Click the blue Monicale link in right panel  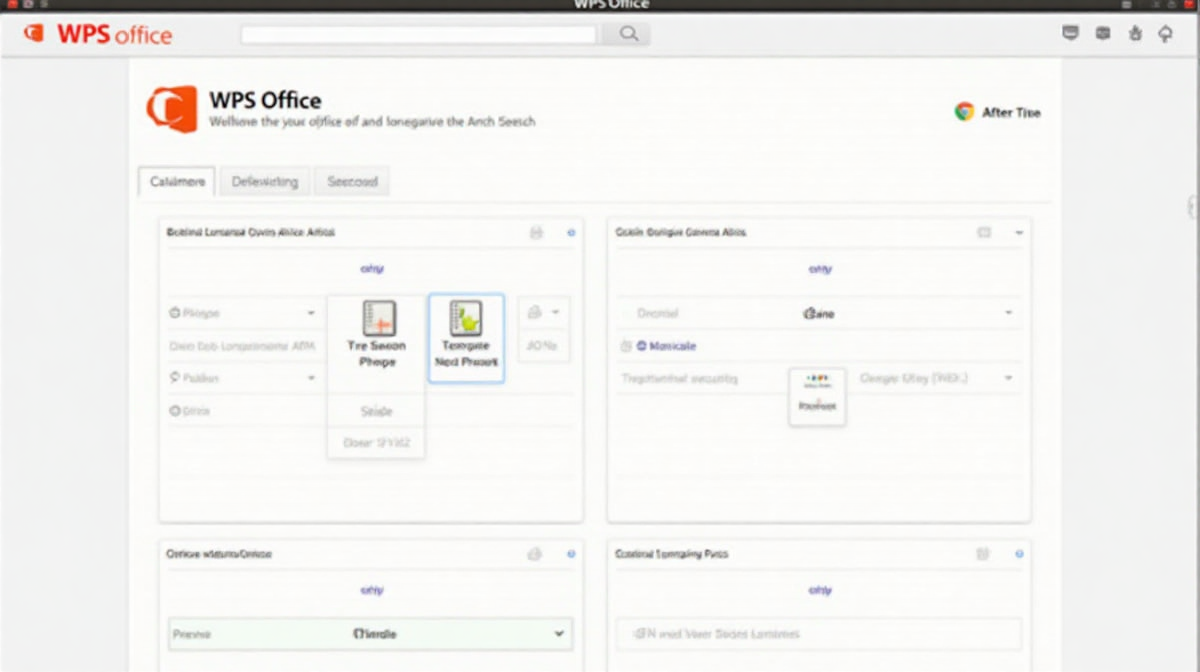672,346
